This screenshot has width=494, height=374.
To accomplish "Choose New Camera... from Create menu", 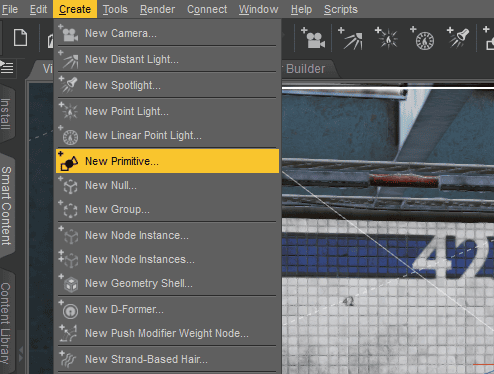I will [x=167, y=33].
